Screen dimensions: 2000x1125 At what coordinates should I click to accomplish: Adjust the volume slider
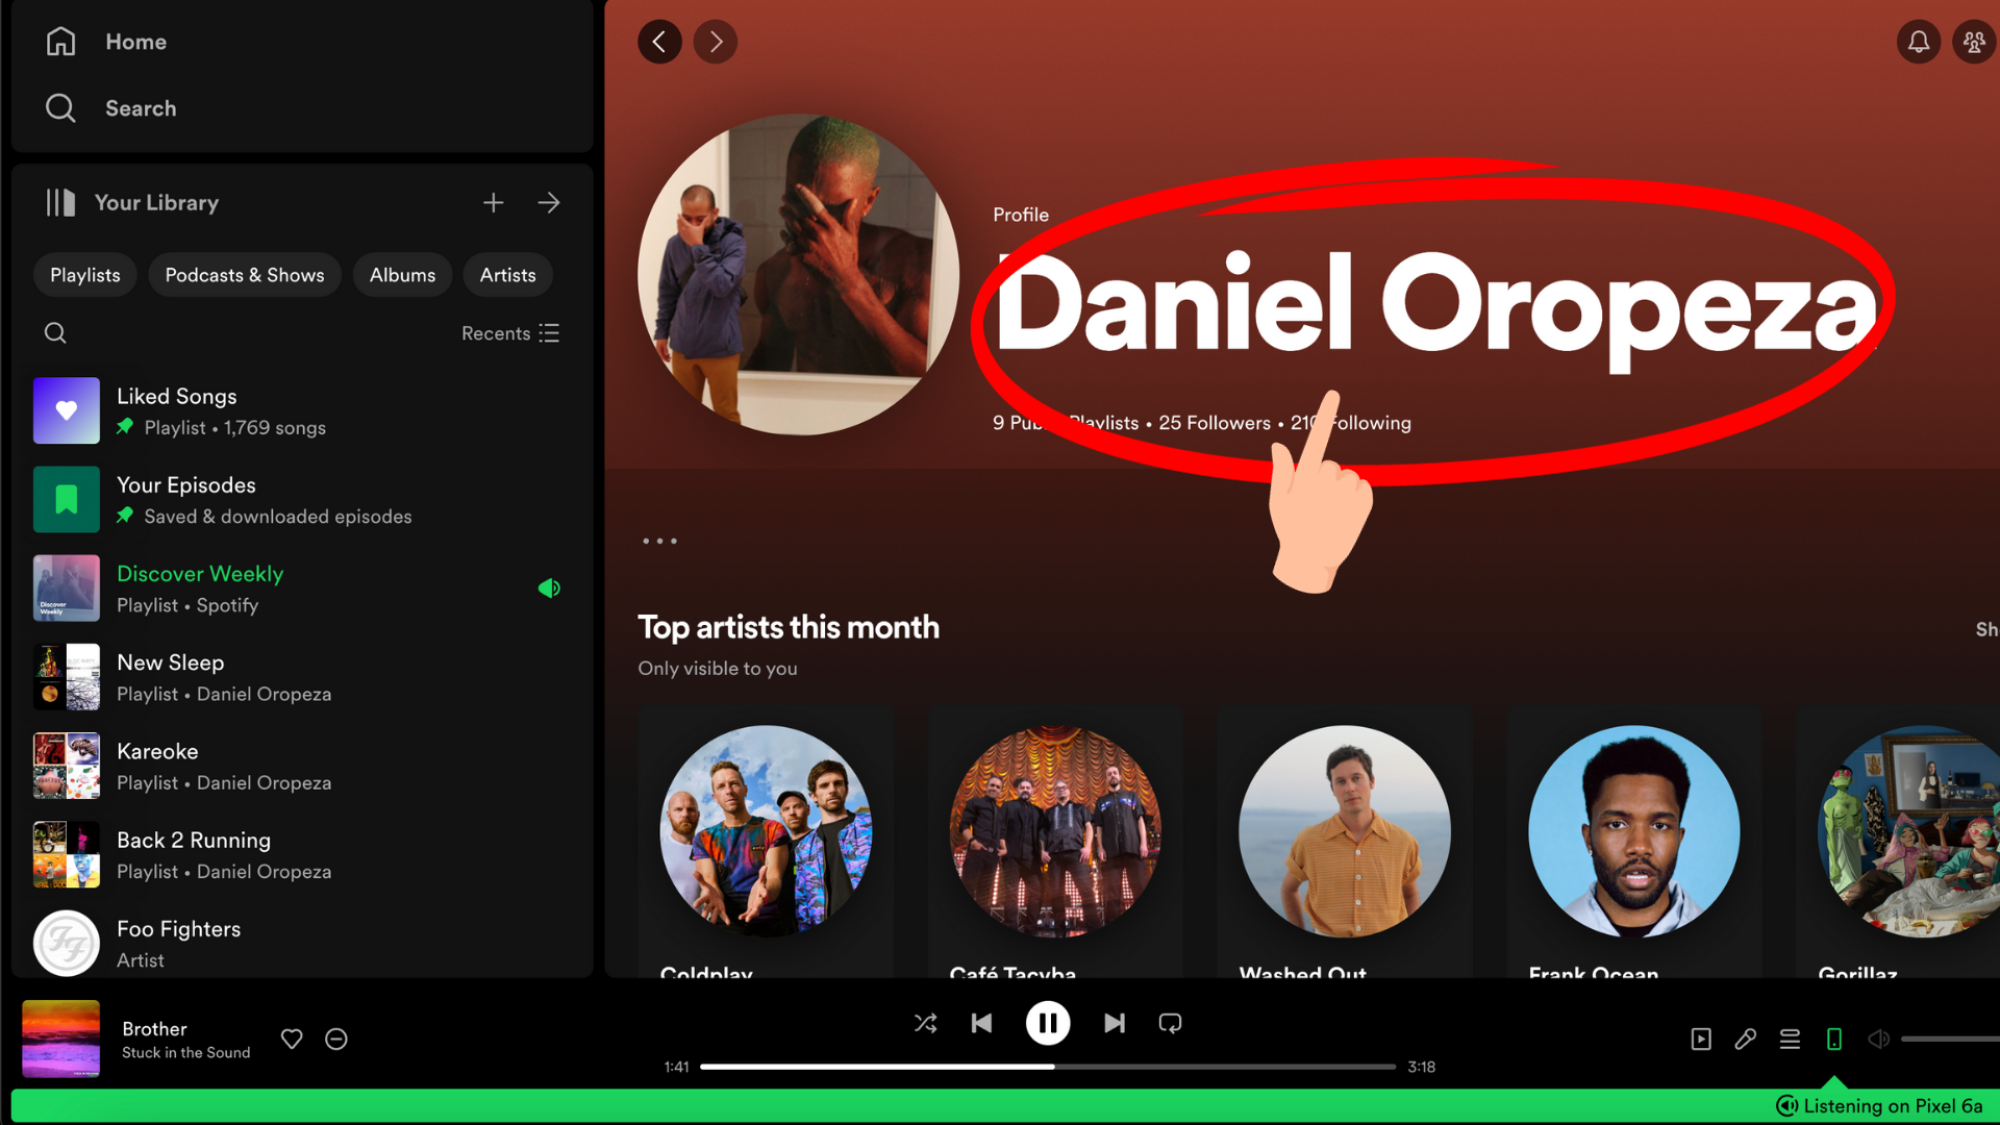pos(1950,1039)
